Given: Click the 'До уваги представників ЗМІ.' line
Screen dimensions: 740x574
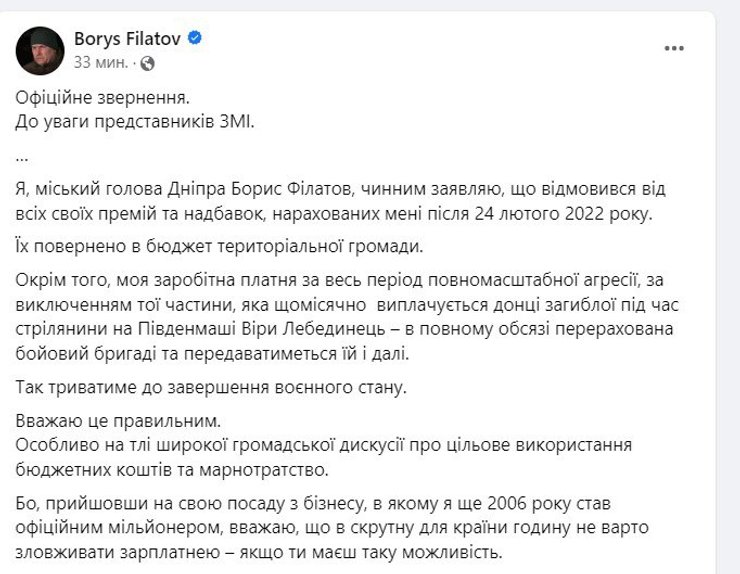Looking at the screenshot, I should point(136,123).
